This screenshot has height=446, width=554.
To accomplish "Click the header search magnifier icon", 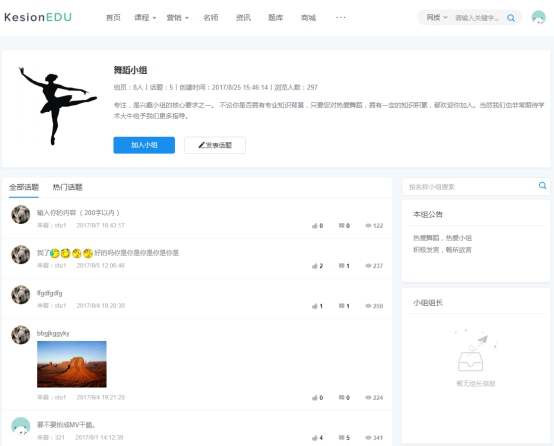I will pyautogui.click(x=511, y=18).
